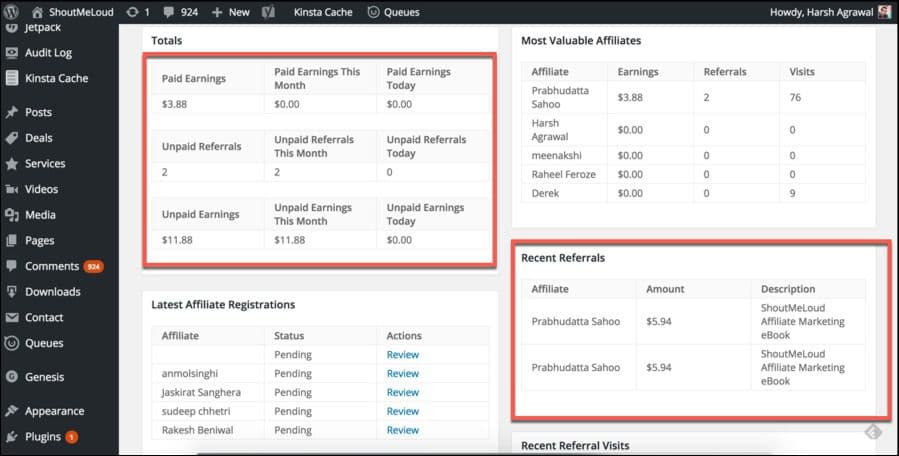Click the user avatar thumbnail

coord(885,11)
